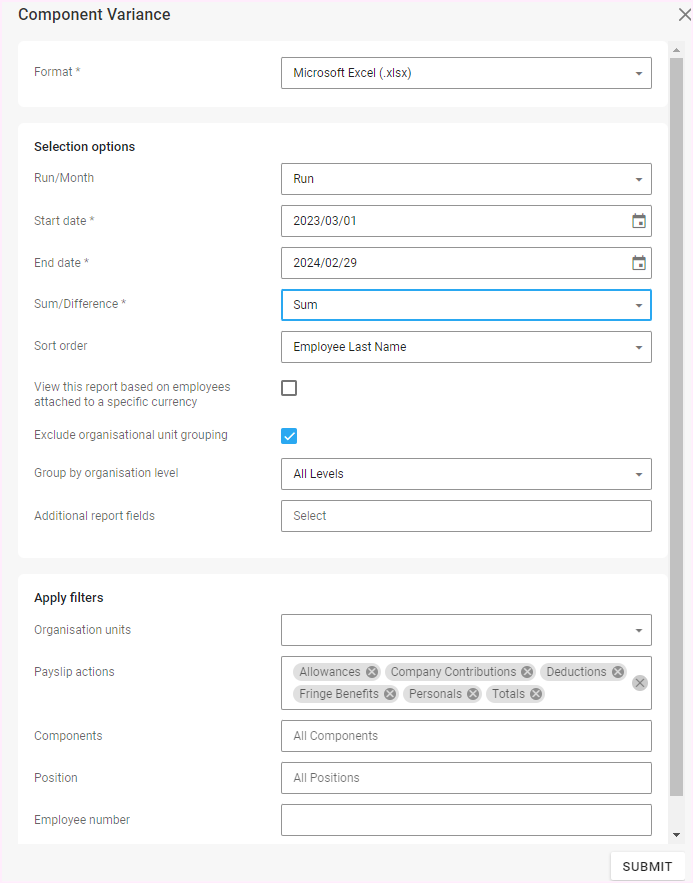Clear all payslip actions
The width and height of the screenshot is (693, 883).
point(640,683)
